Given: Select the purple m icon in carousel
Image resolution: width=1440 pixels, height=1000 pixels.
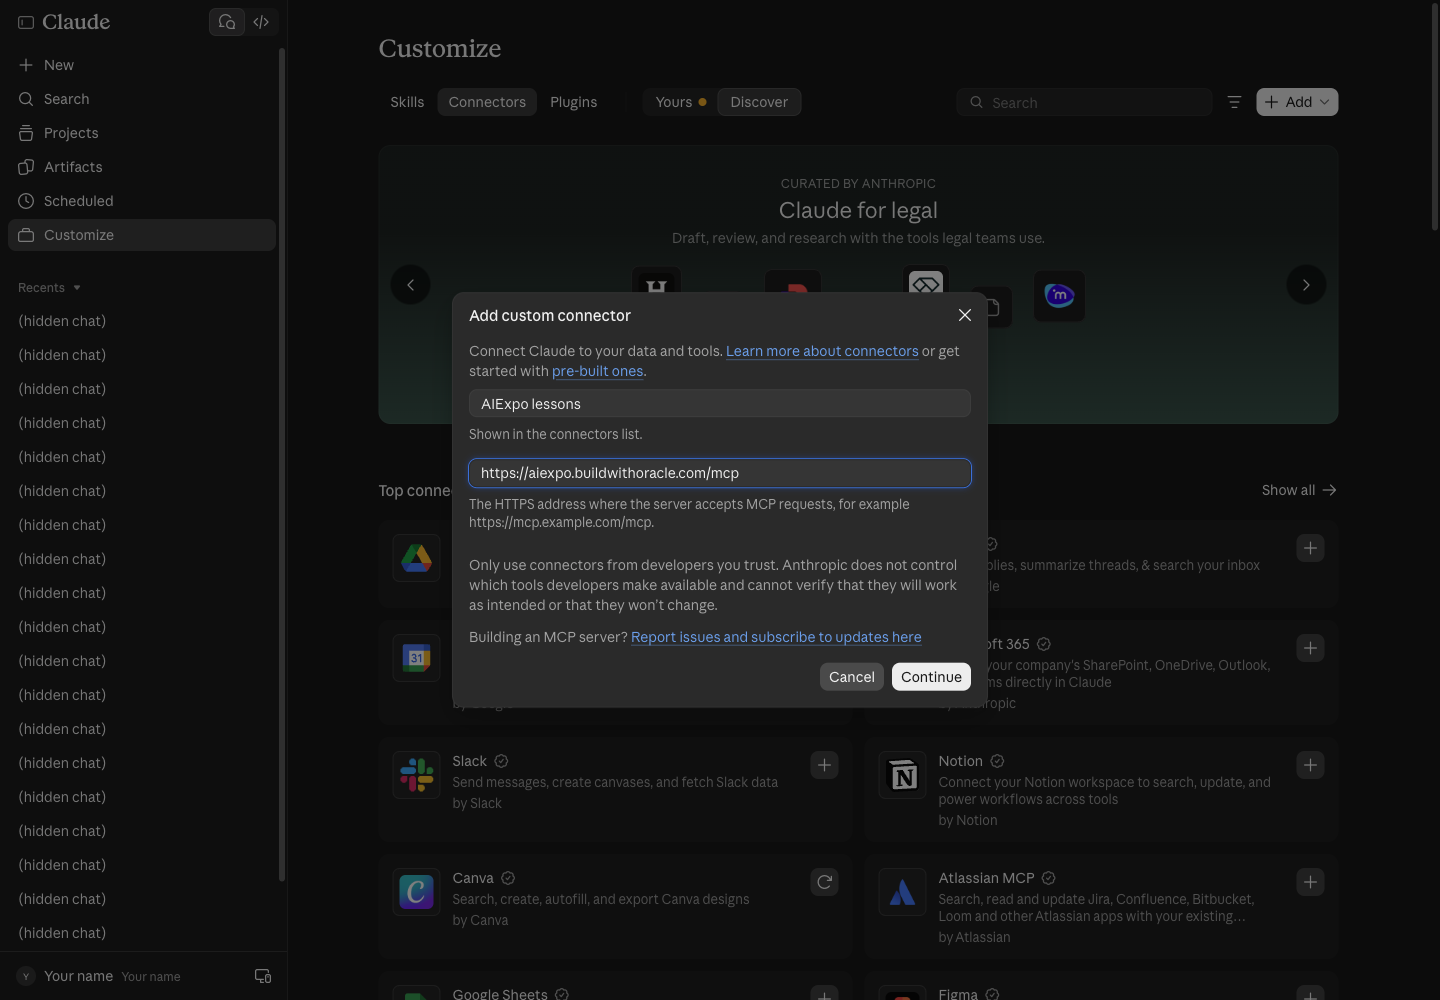Looking at the screenshot, I should [x=1059, y=296].
